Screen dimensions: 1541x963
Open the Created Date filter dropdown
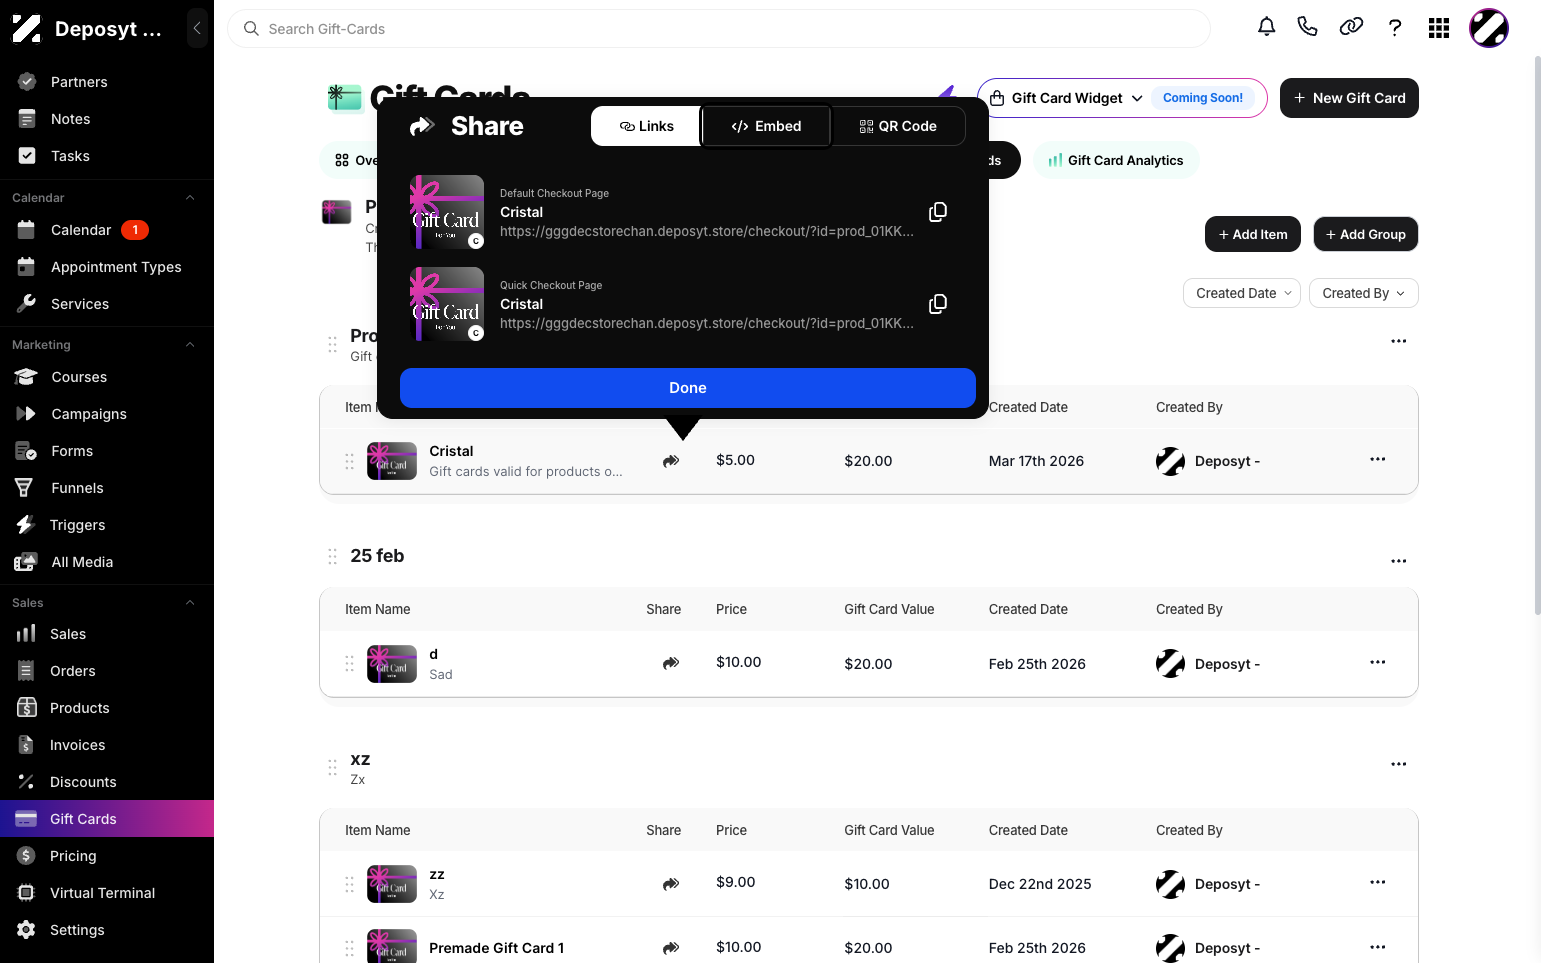point(1242,293)
